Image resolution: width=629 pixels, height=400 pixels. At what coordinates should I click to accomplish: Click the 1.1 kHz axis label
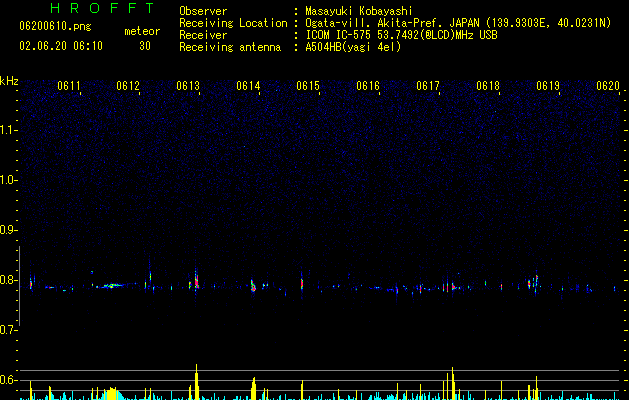point(9,130)
